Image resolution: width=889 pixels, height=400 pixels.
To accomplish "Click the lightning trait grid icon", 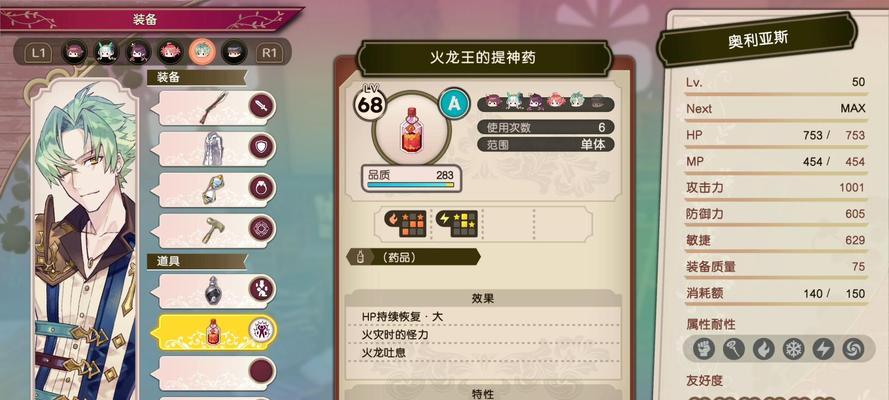I will coord(456,223).
